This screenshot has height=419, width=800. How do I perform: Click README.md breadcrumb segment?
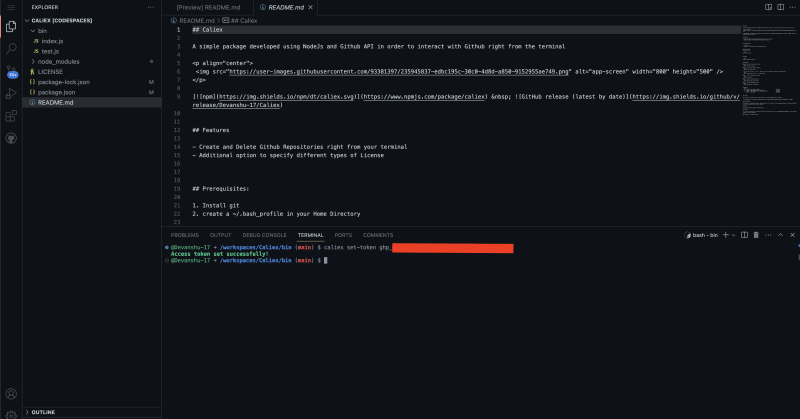196,20
